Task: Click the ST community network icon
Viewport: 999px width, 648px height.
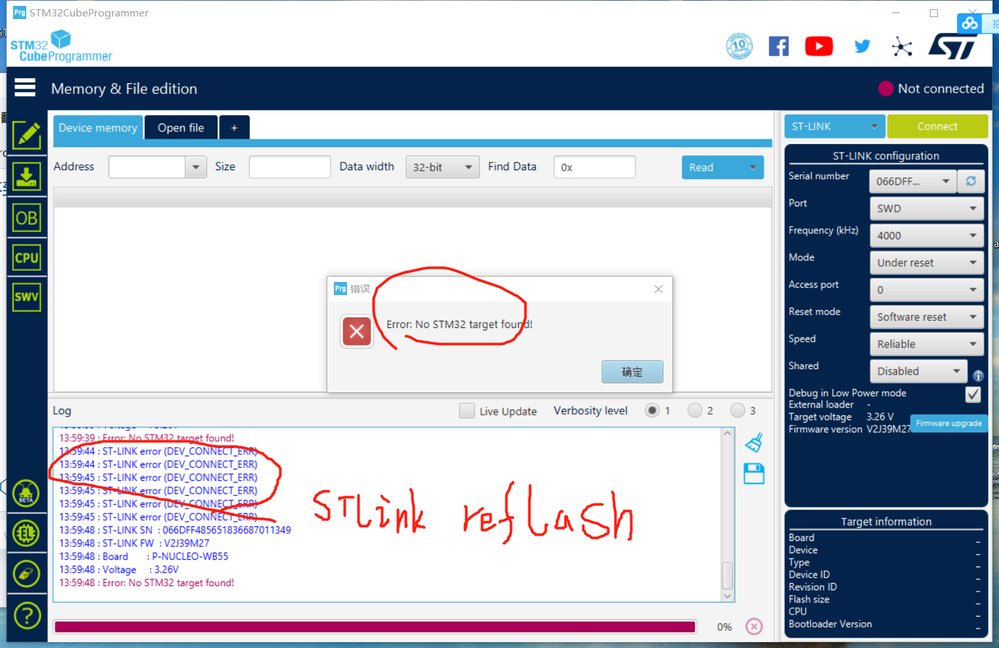Action: point(902,47)
